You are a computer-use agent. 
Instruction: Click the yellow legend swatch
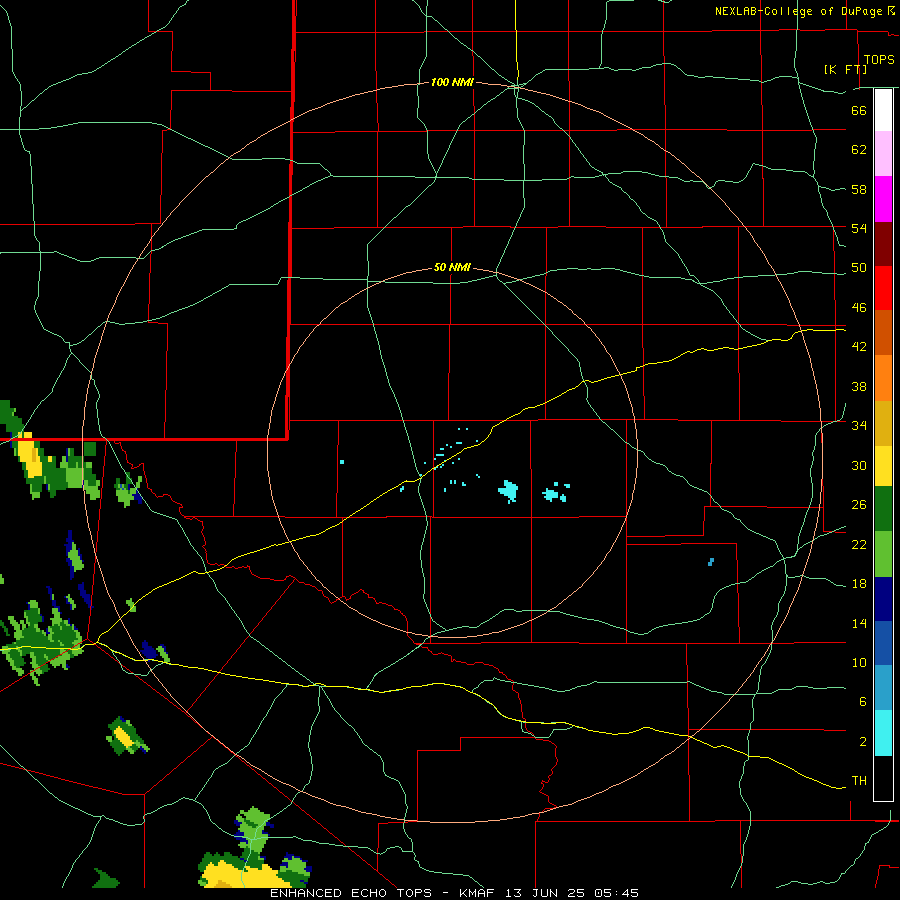pos(883,466)
